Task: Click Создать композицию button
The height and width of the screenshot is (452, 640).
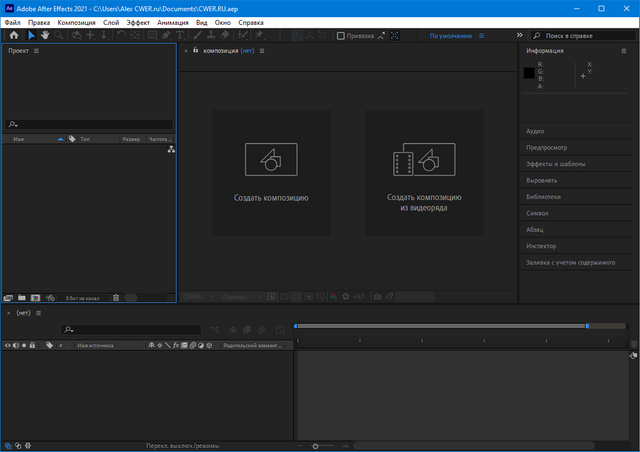Action: click(x=271, y=172)
